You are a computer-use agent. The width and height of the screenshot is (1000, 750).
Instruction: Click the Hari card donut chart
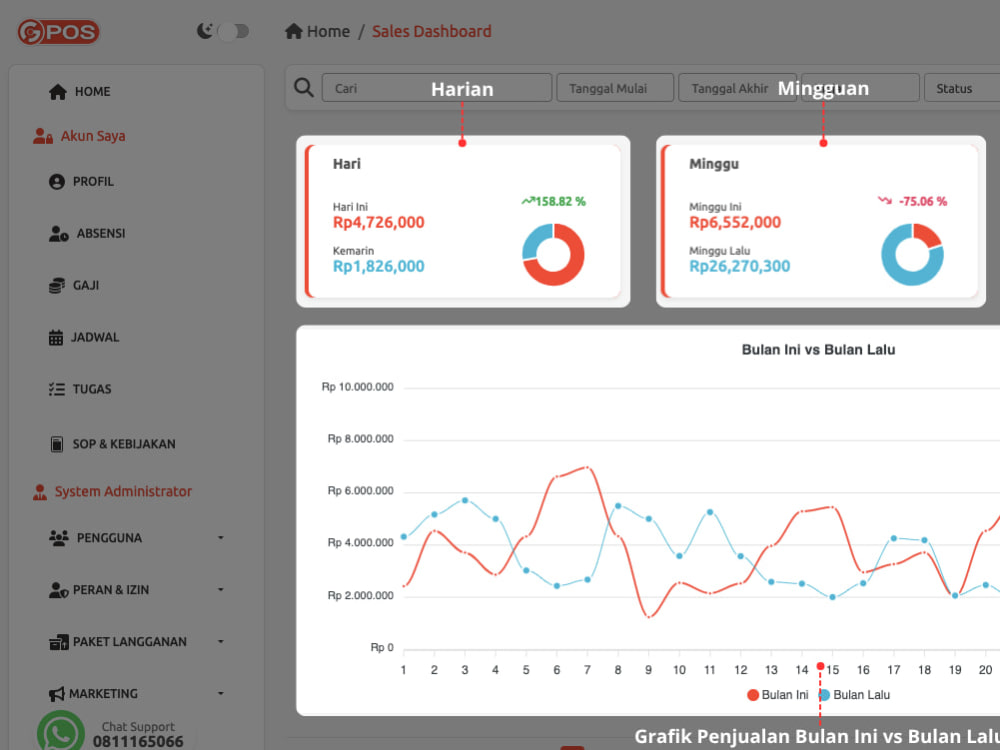(x=553, y=254)
